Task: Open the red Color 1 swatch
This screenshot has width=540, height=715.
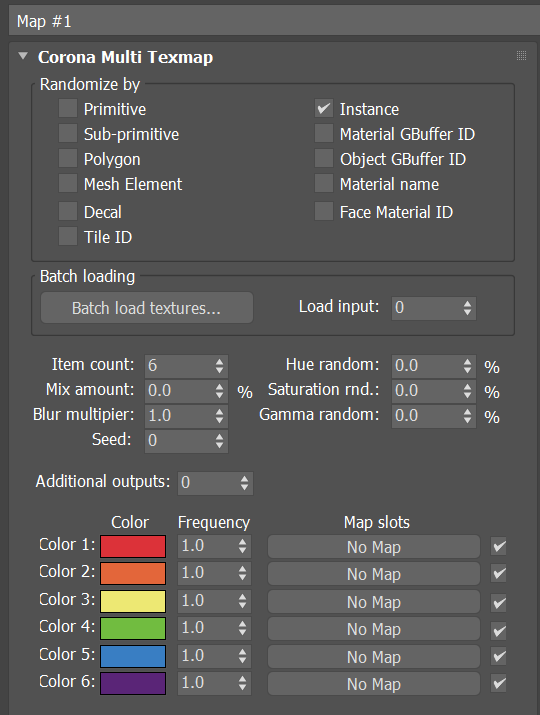Action: click(133, 546)
